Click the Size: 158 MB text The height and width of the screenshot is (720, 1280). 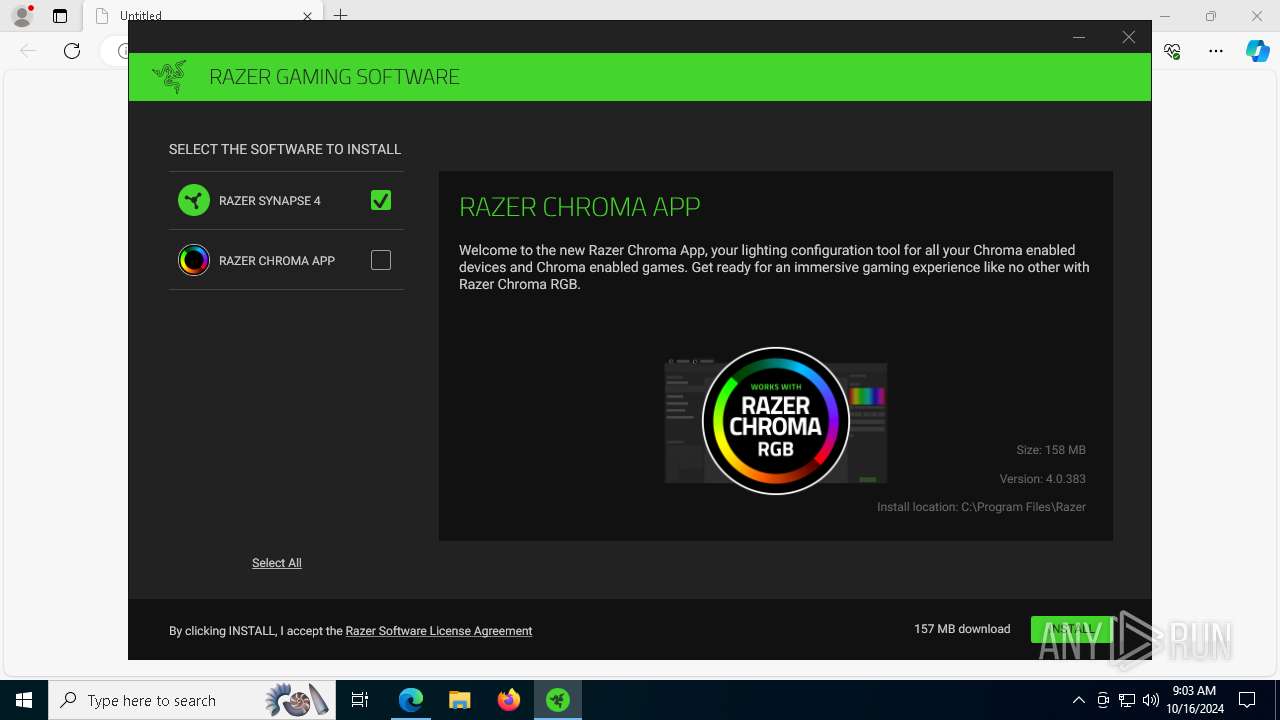1051,450
